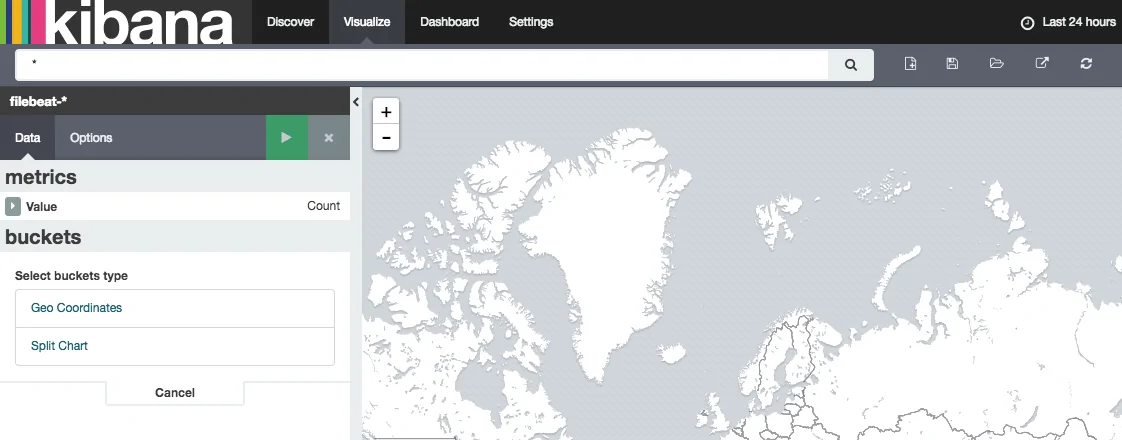Discard changes with the grey X button
The image size is (1122, 440).
tap(328, 137)
